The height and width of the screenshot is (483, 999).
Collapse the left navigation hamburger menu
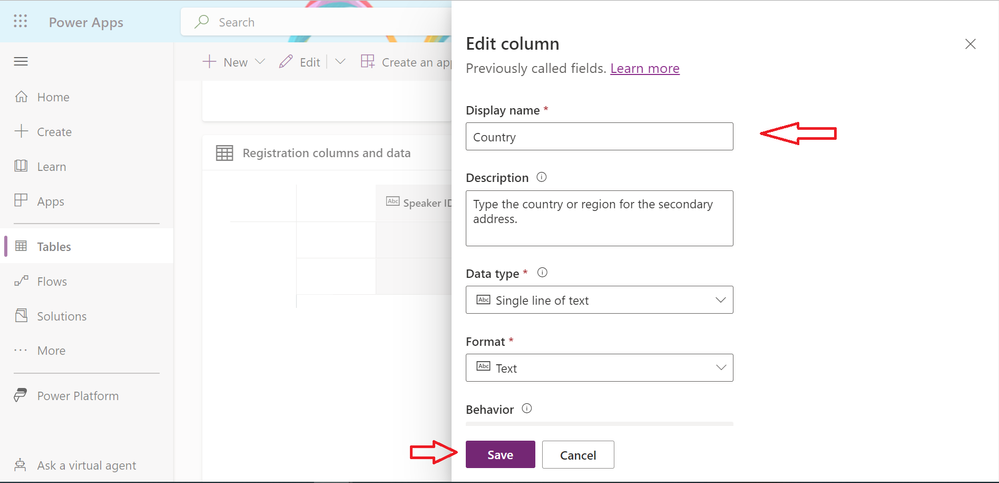click(21, 62)
